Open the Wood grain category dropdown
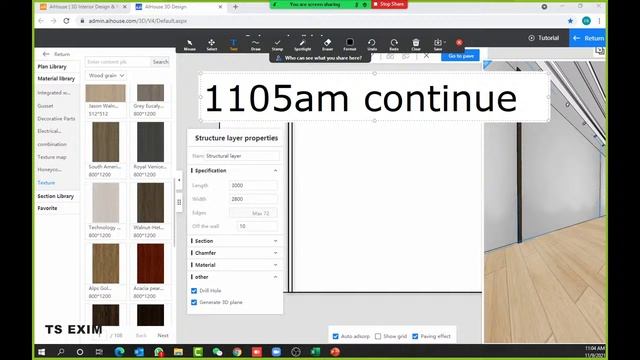This screenshot has width=640, height=360. point(106,76)
